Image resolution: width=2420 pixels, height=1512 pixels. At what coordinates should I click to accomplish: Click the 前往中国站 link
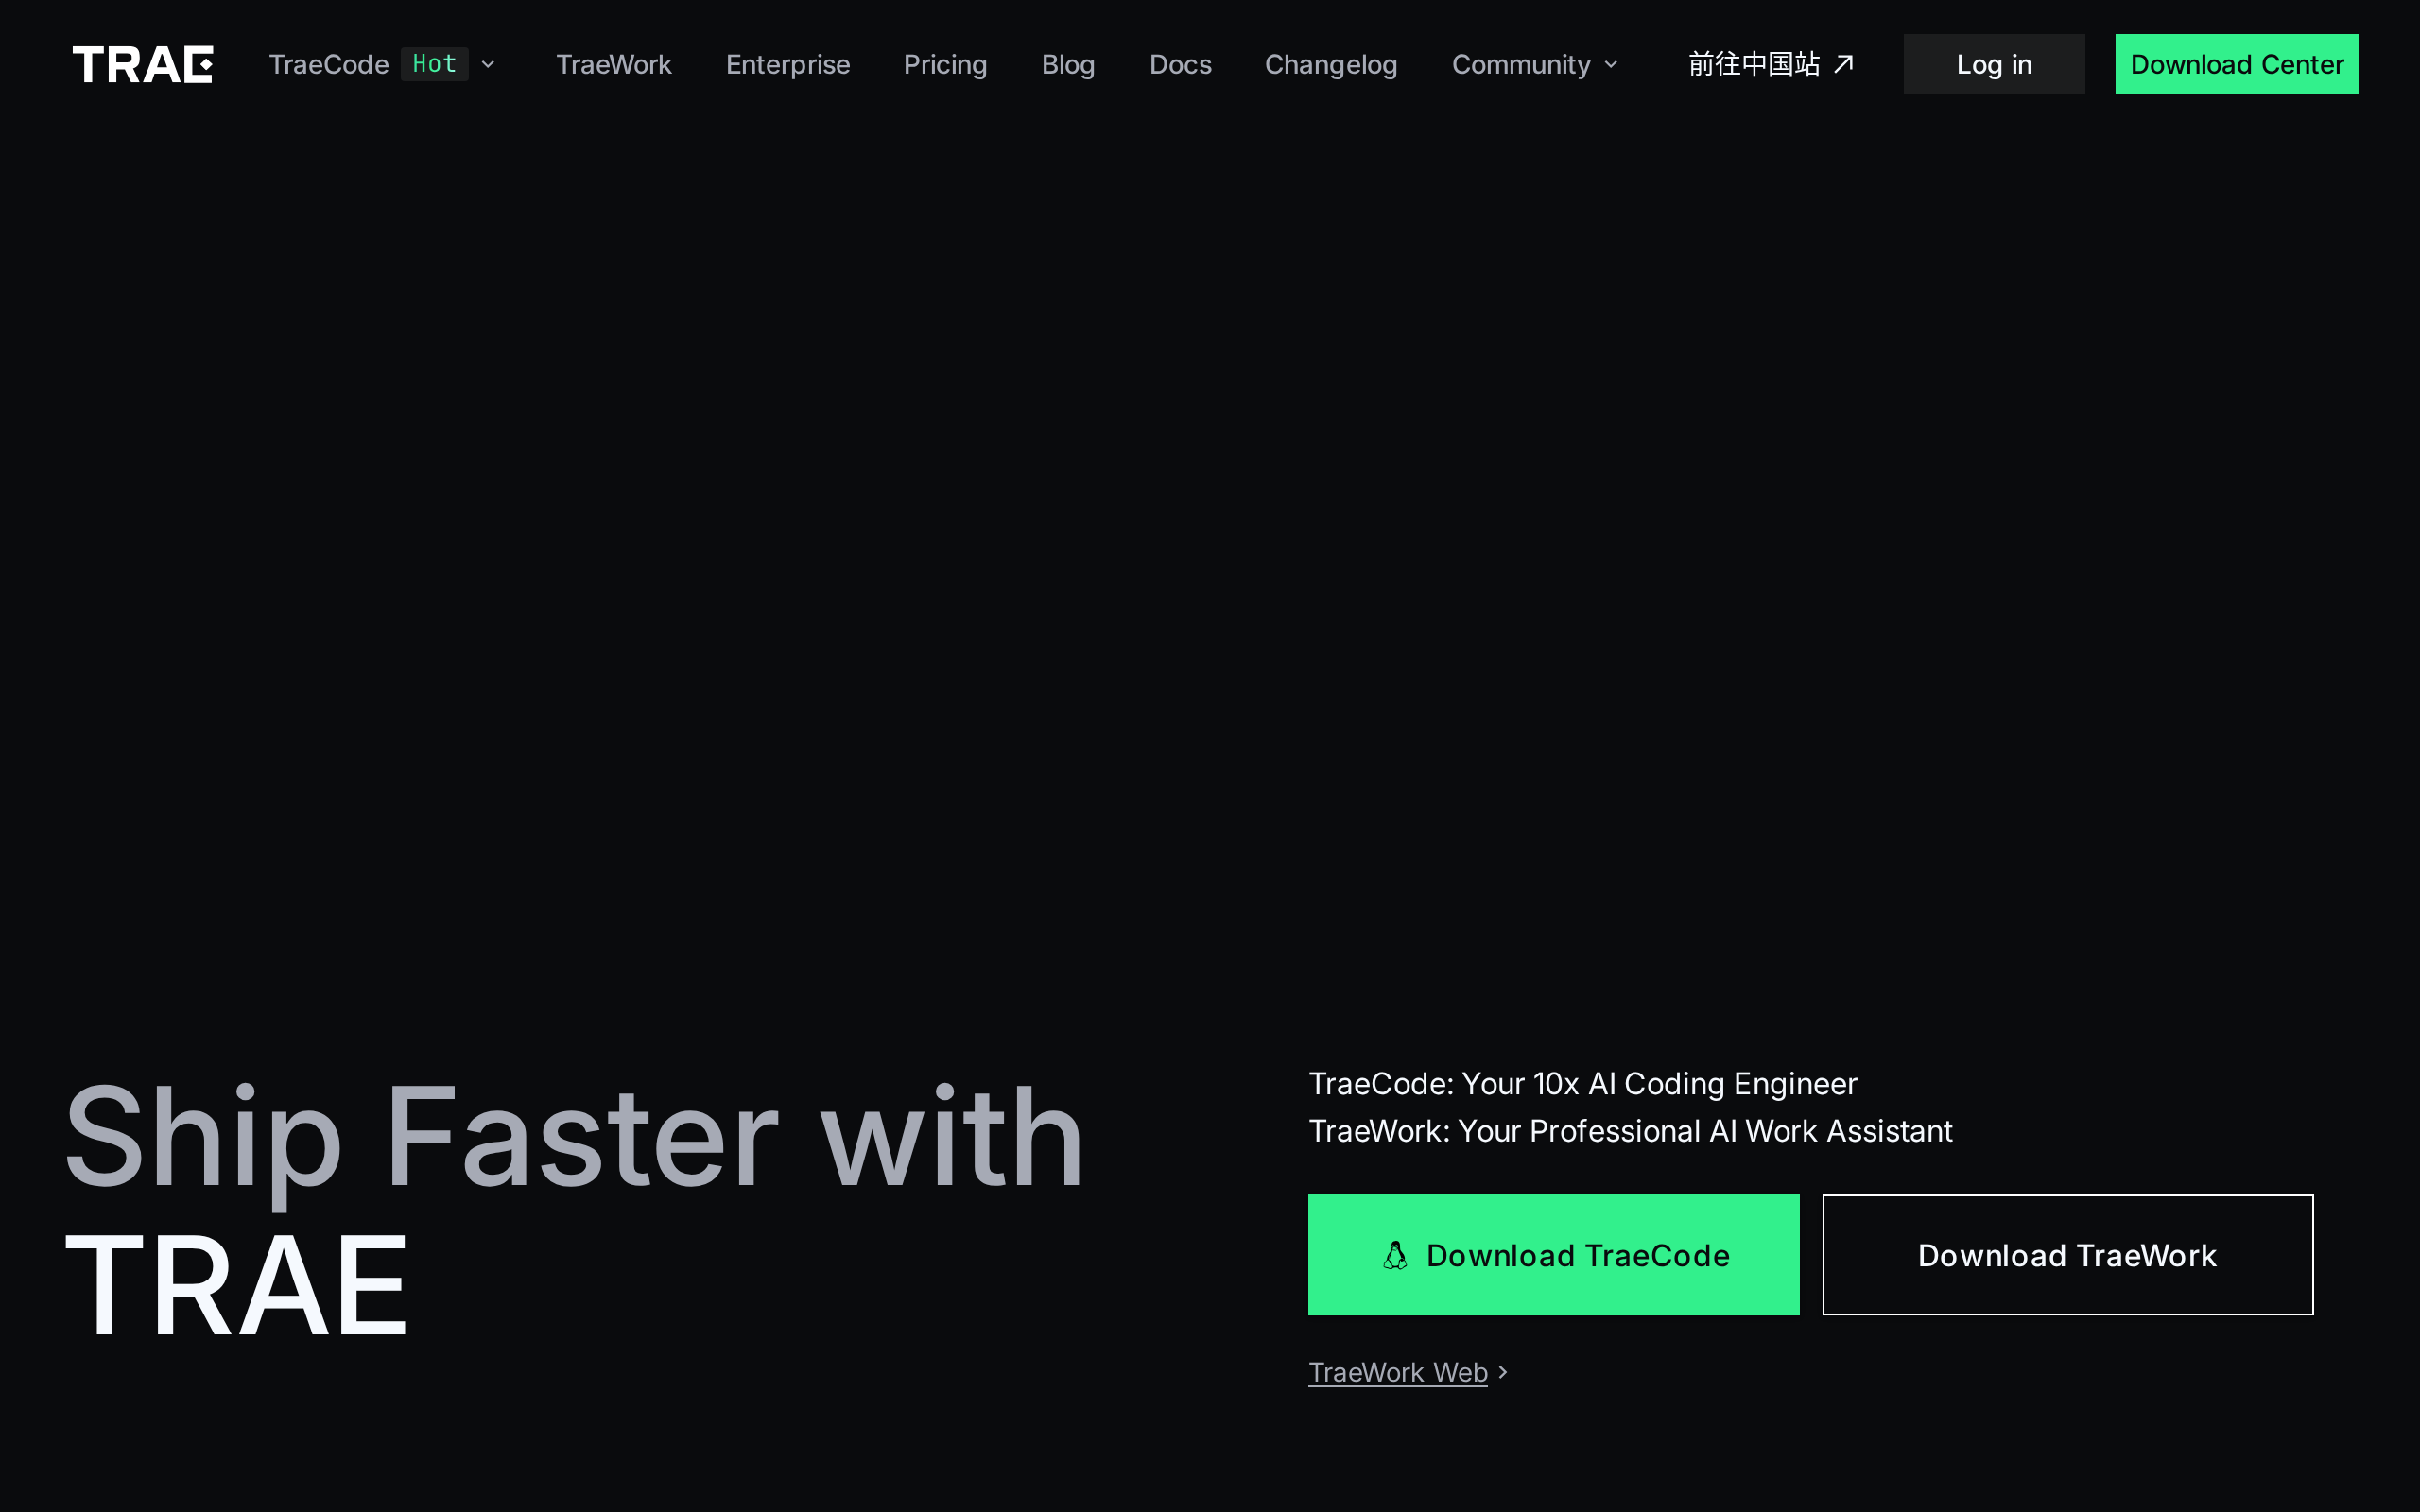[1754, 64]
